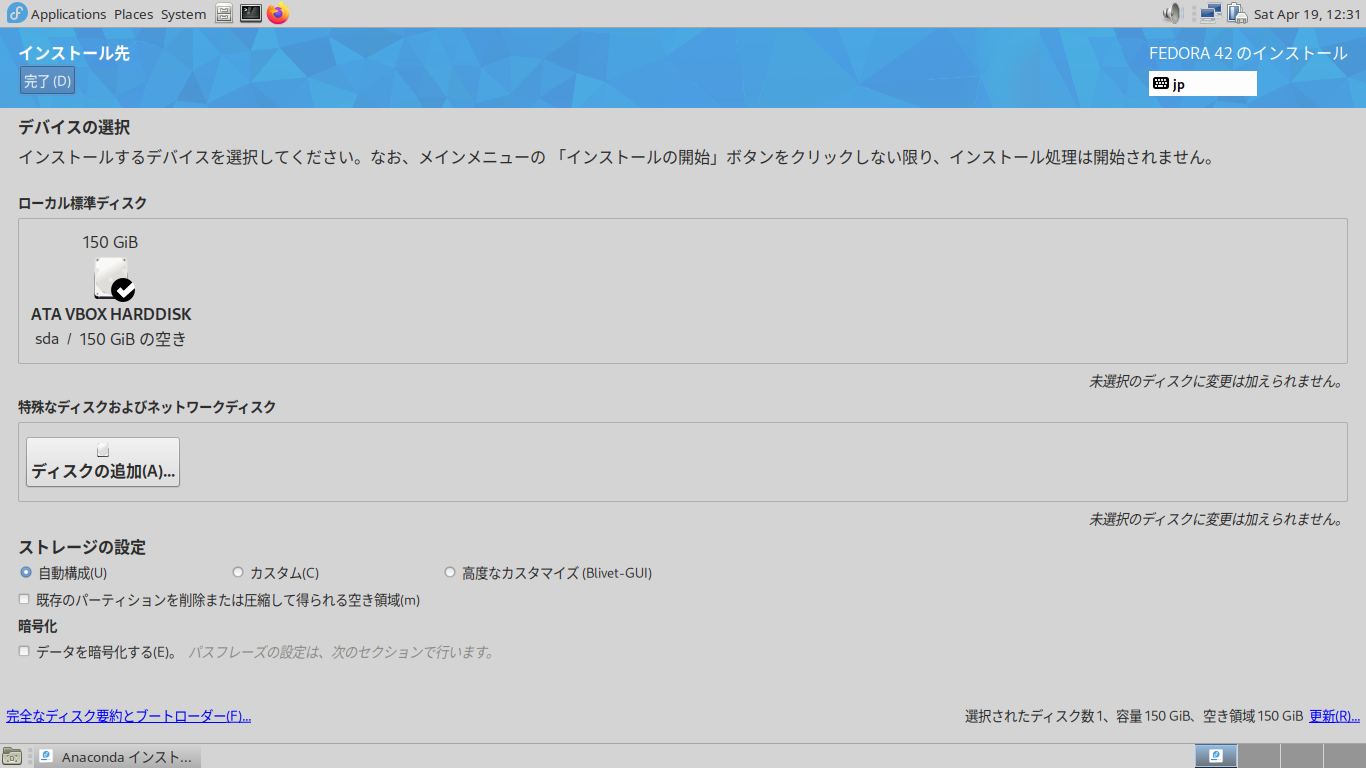Viewport: 1366px width, 768px height.
Task: Click the パスフレーズの設定 hint text
Action: [342, 652]
